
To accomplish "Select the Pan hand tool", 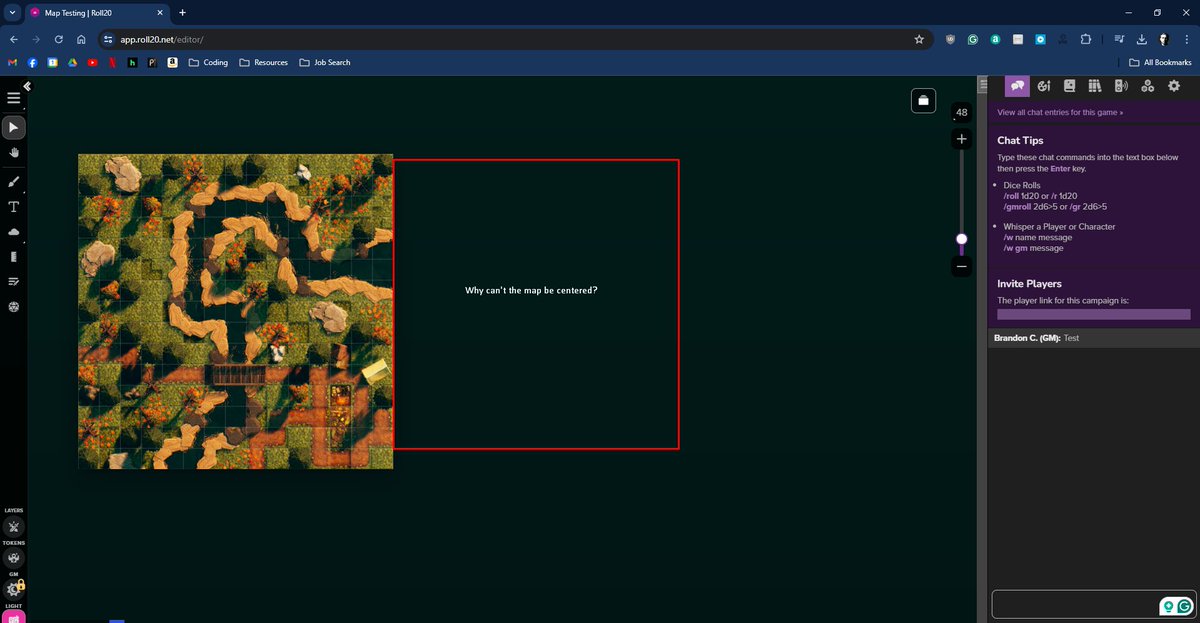I will (x=13, y=152).
